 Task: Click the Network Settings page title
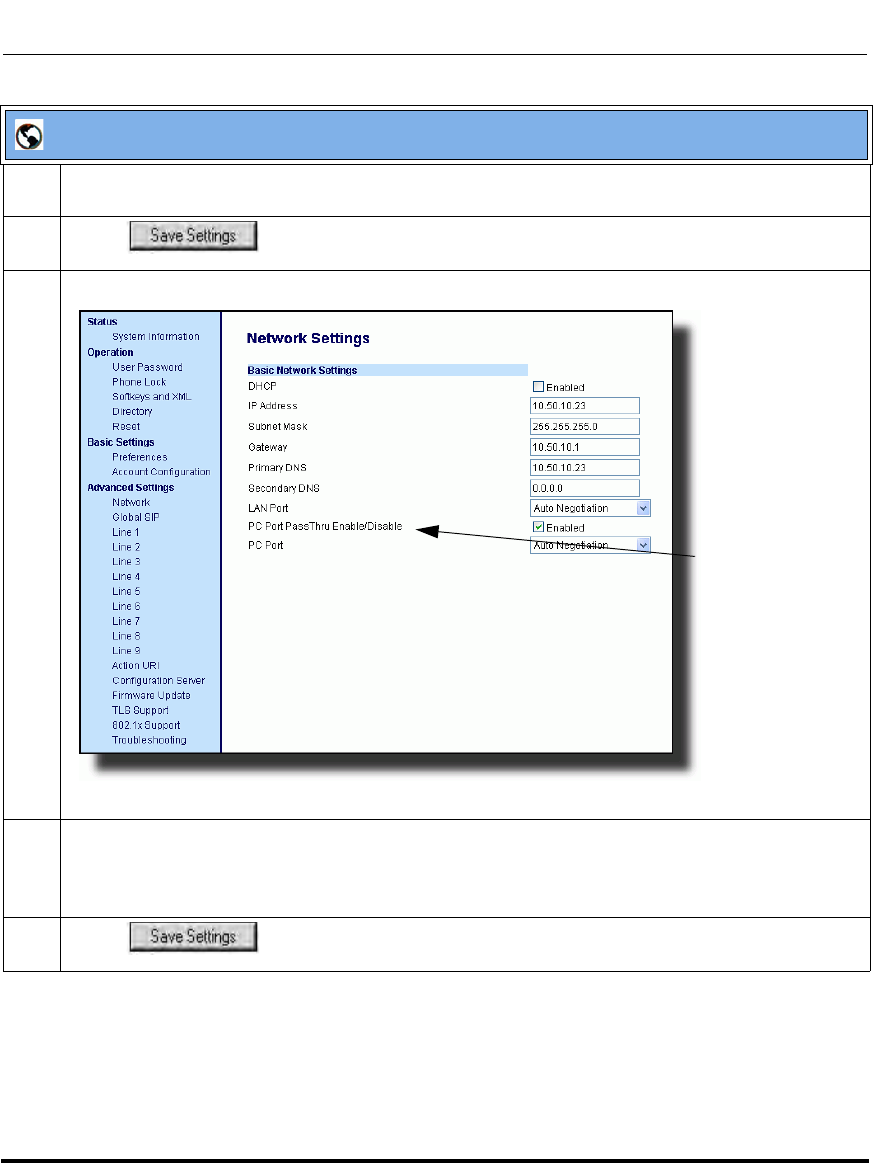pyautogui.click(x=308, y=338)
